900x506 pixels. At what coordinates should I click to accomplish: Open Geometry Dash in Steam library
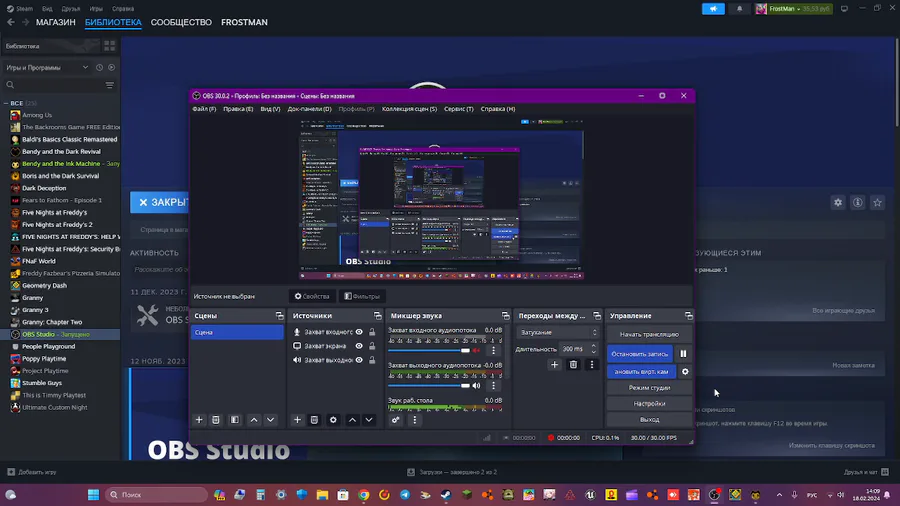(x=45, y=286)
